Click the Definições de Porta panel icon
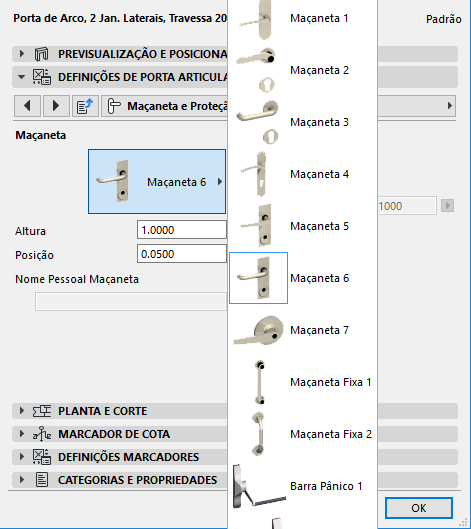 click(x=42, y=77)
